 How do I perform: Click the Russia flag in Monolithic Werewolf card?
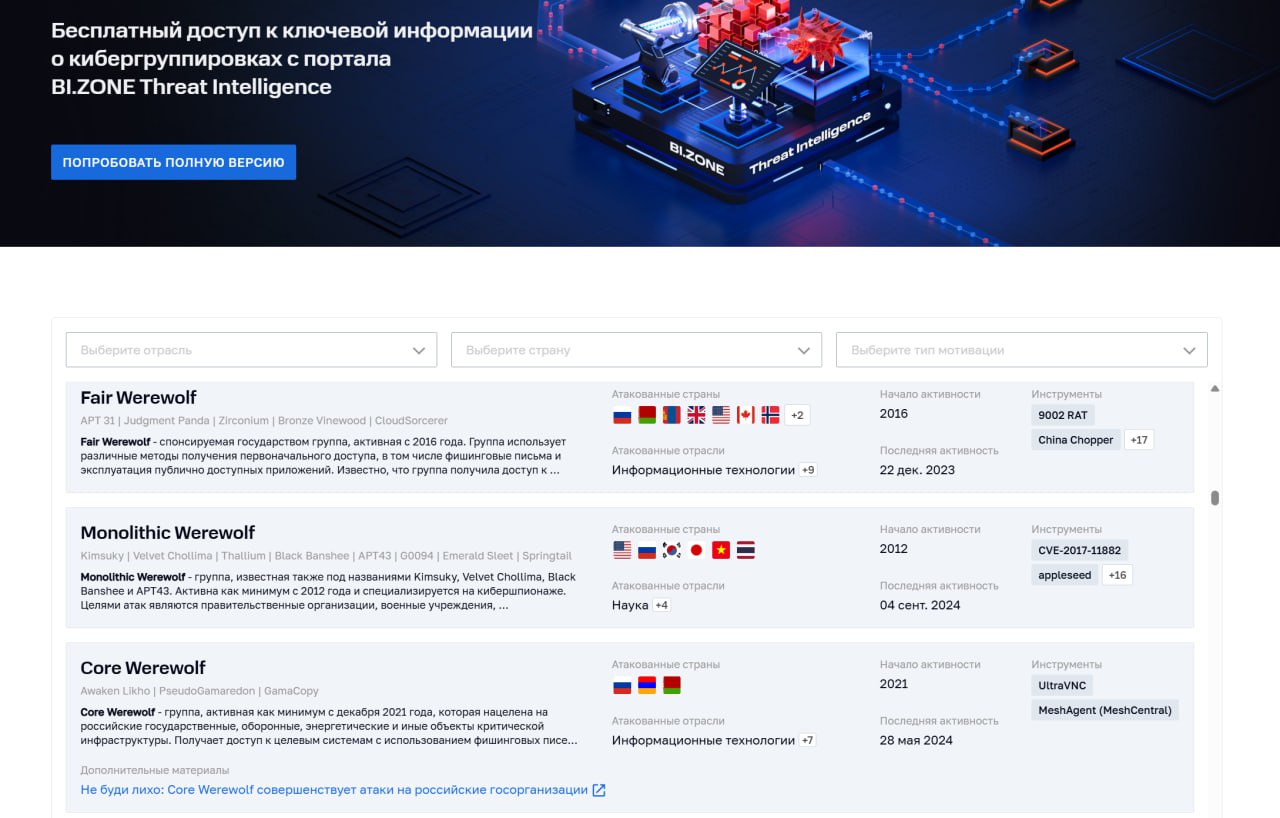pyautogui.click(x=647, y=550)
